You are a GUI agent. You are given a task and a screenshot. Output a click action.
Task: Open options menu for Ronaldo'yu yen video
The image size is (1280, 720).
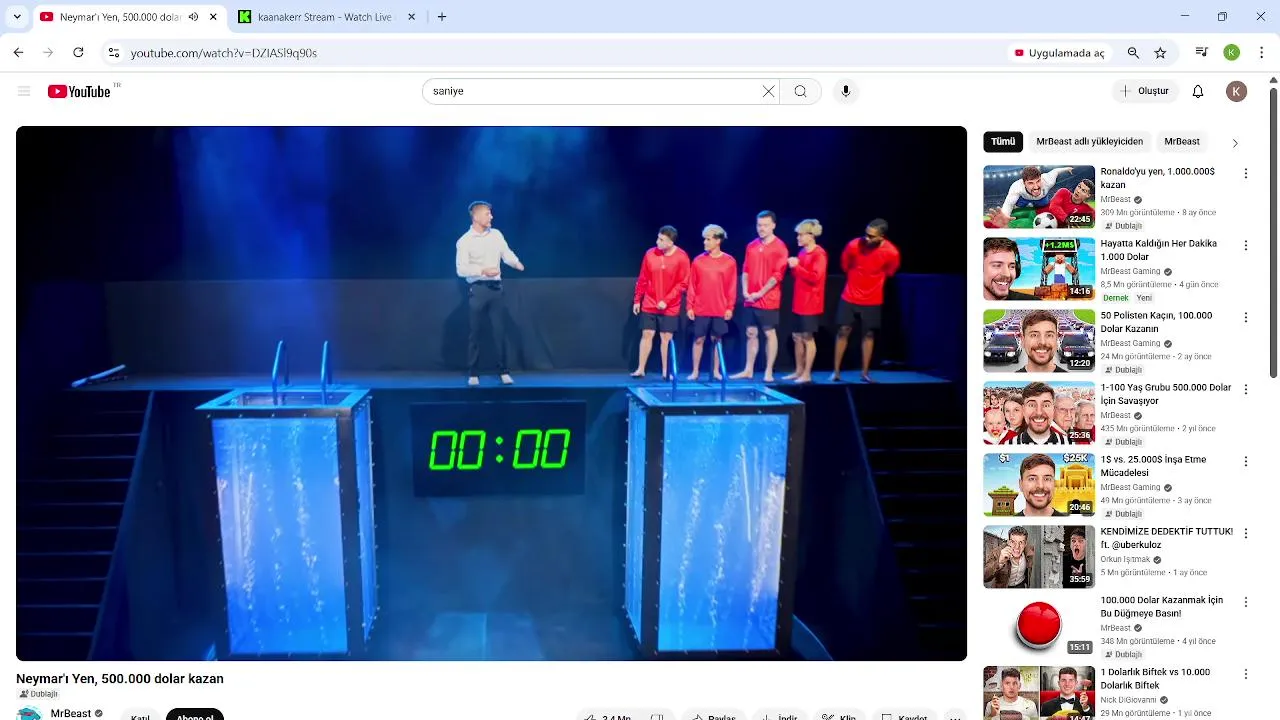[x=1246, y=173]
